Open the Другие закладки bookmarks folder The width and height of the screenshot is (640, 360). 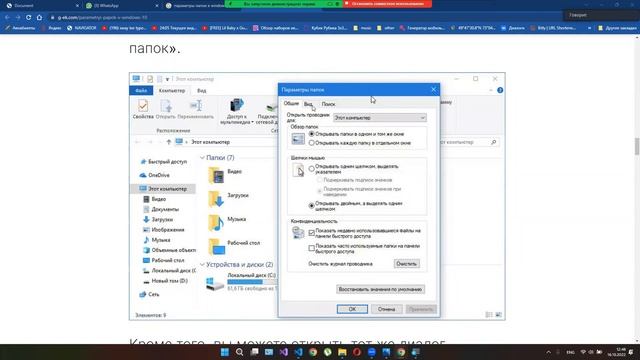(x=617, y=28)
